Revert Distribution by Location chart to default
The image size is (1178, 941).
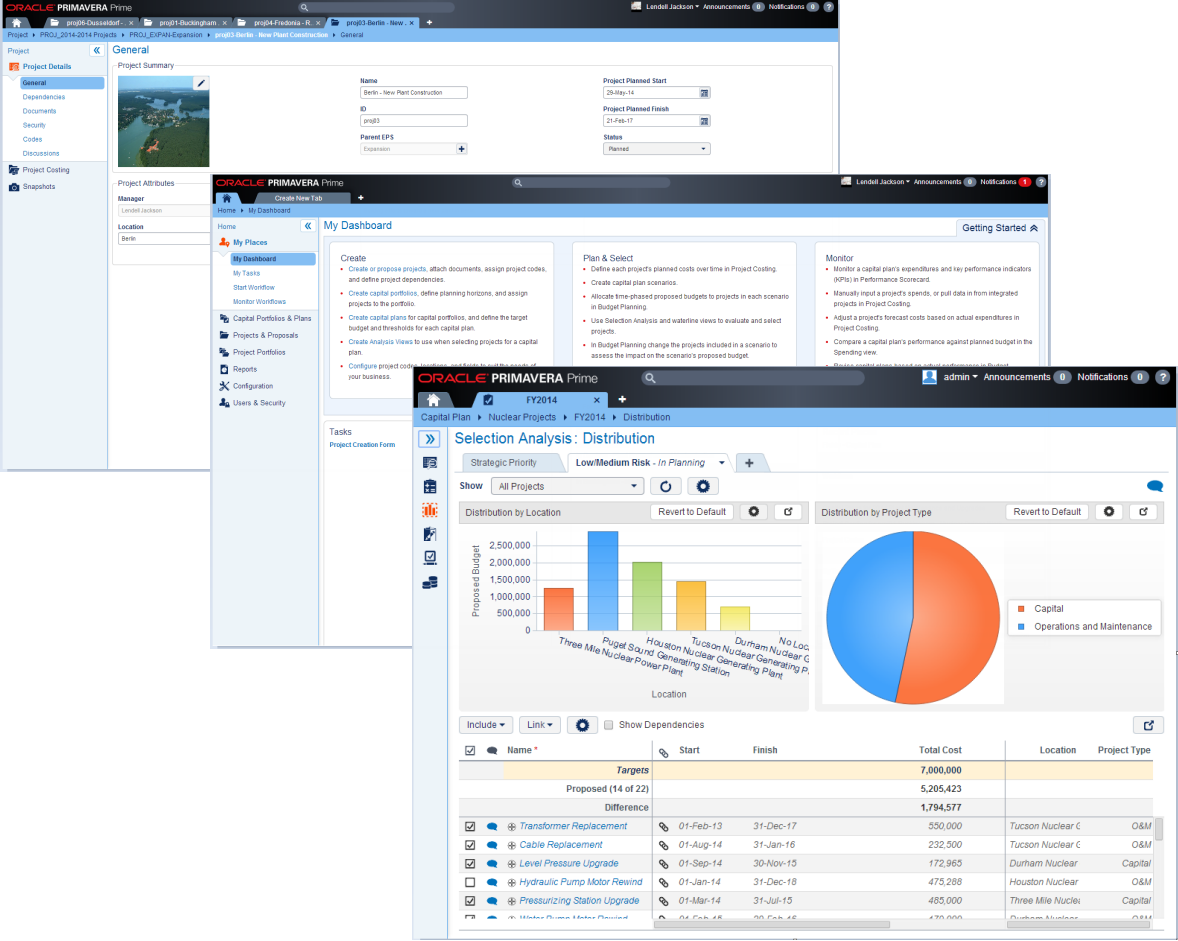pyautogui.click(x=692, y=512)
